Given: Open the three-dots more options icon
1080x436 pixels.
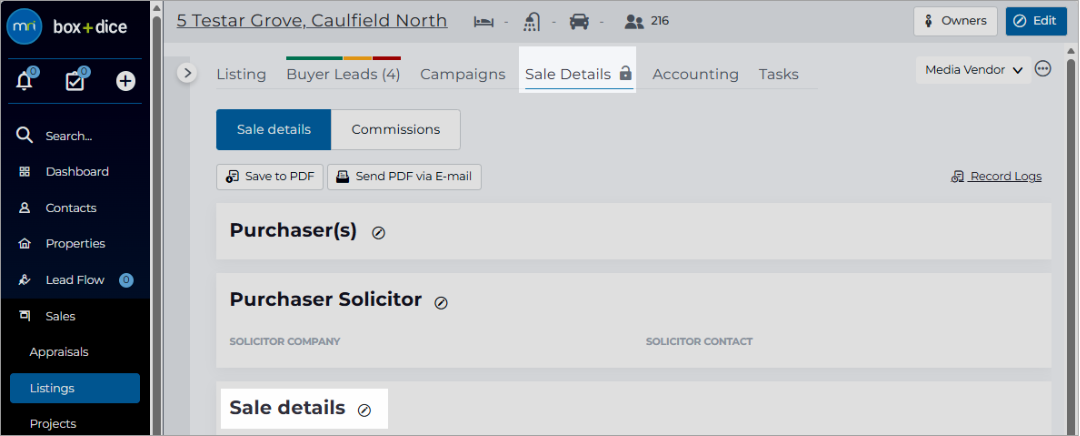Looking at the screenshot, I should [x=1043, y=69].
